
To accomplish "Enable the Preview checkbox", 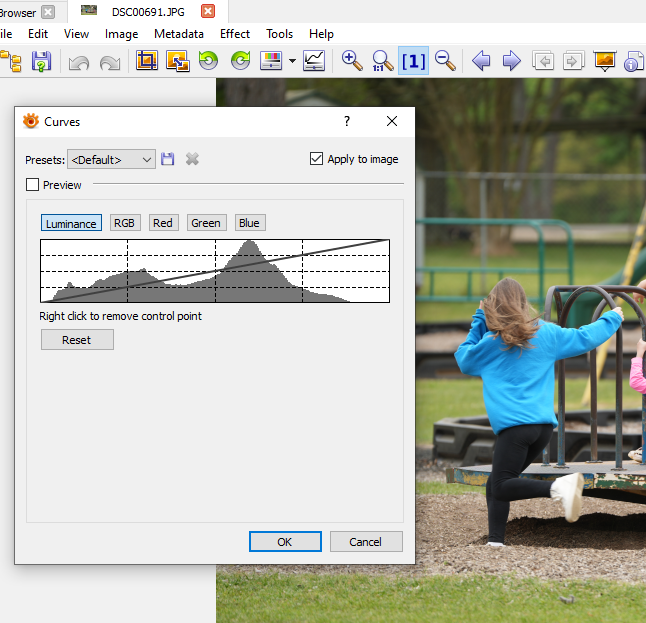I will pos(33,185).
